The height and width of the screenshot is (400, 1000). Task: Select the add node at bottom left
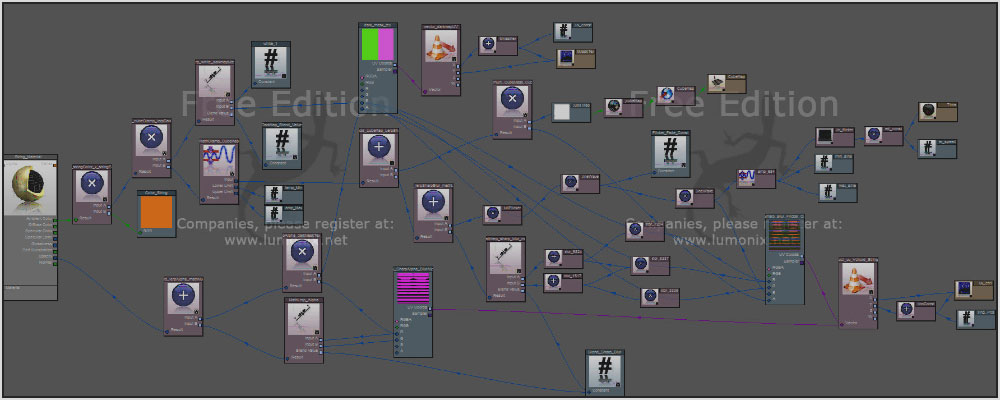coord(181,295)
